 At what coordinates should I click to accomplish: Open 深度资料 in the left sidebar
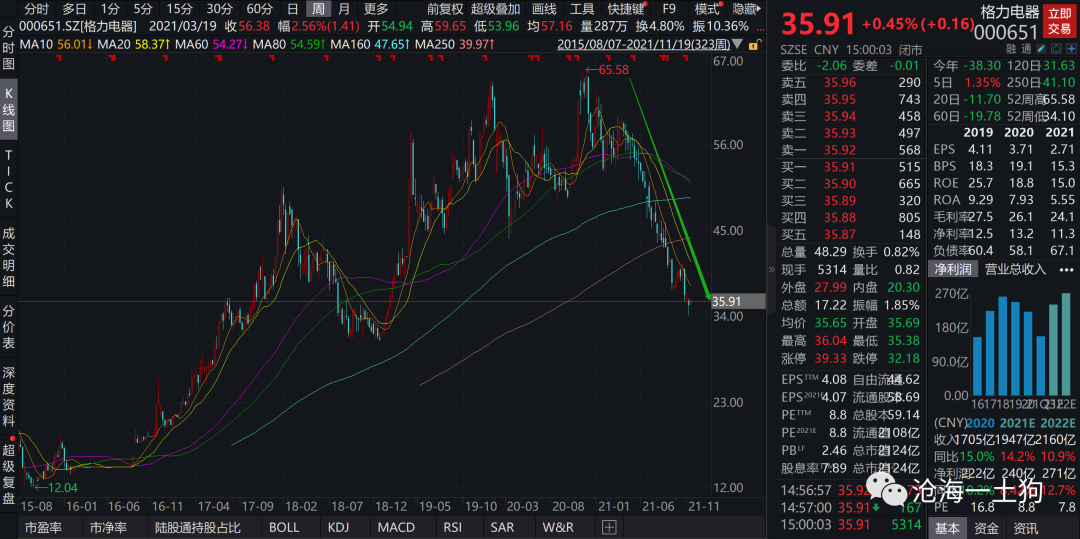tap(9, 396)
